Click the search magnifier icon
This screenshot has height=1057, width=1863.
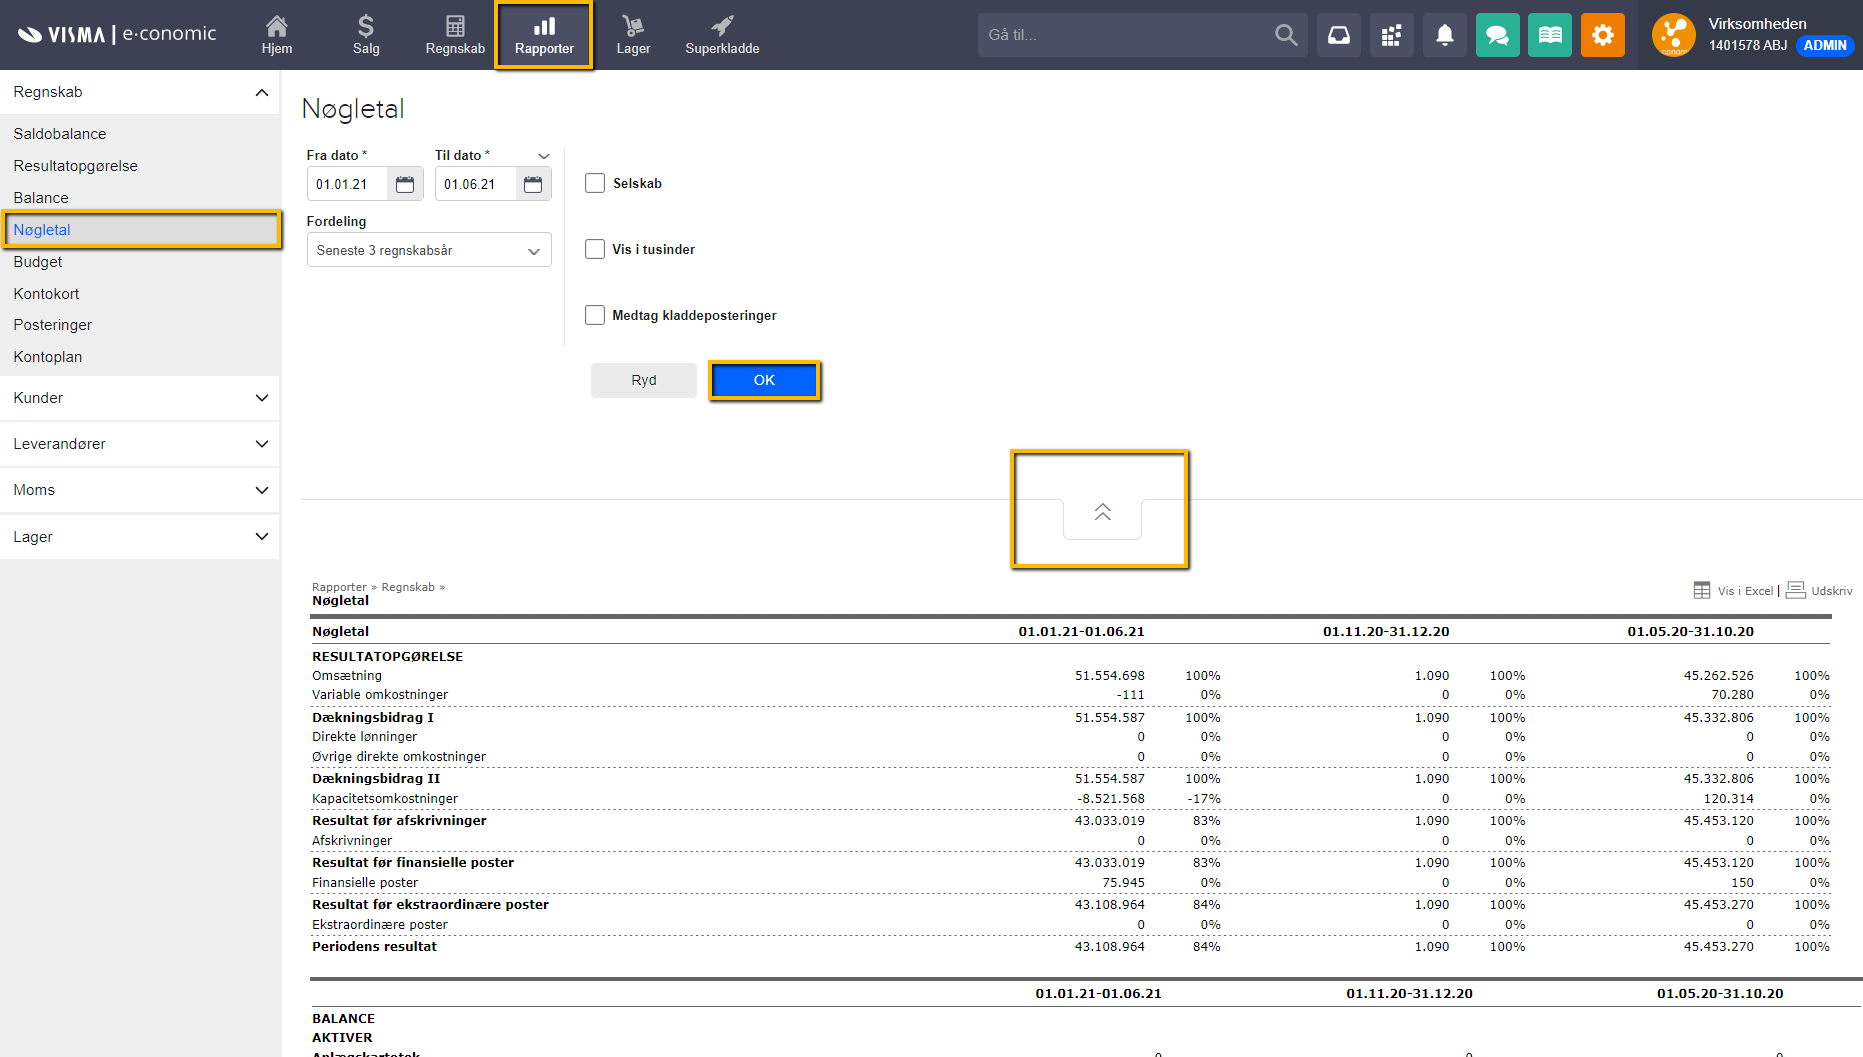pos(1286,35)
